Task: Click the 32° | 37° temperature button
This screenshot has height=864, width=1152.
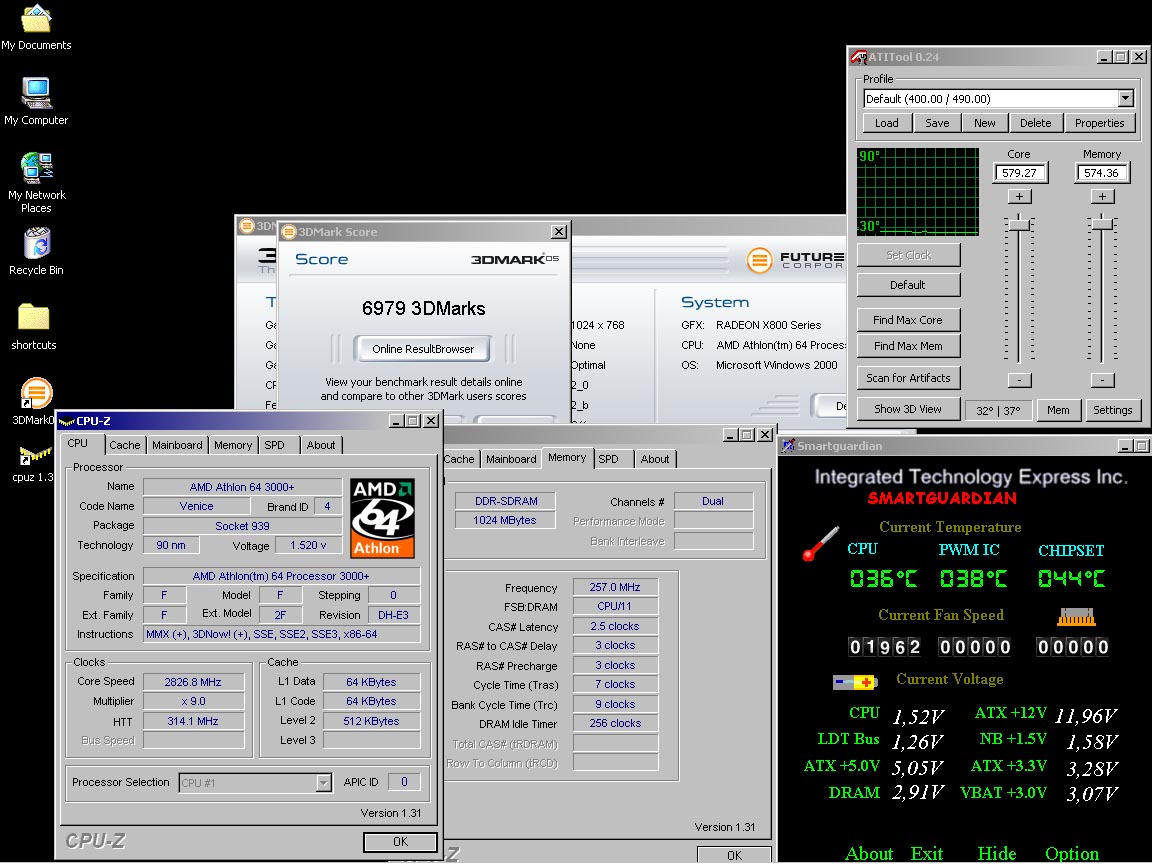Action: coord(998,411)
